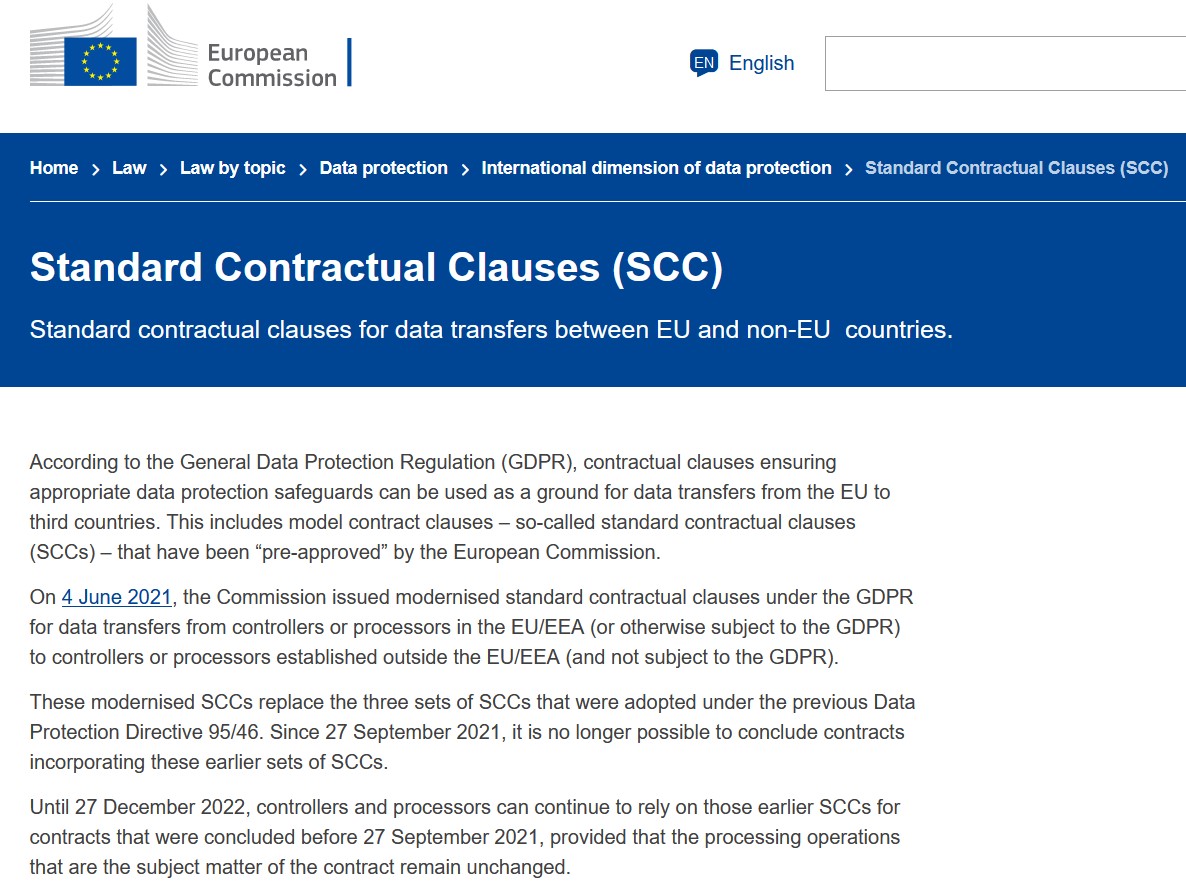Click the European Commission text label
The image size is (1186, 896).
(x=272, y=65)
